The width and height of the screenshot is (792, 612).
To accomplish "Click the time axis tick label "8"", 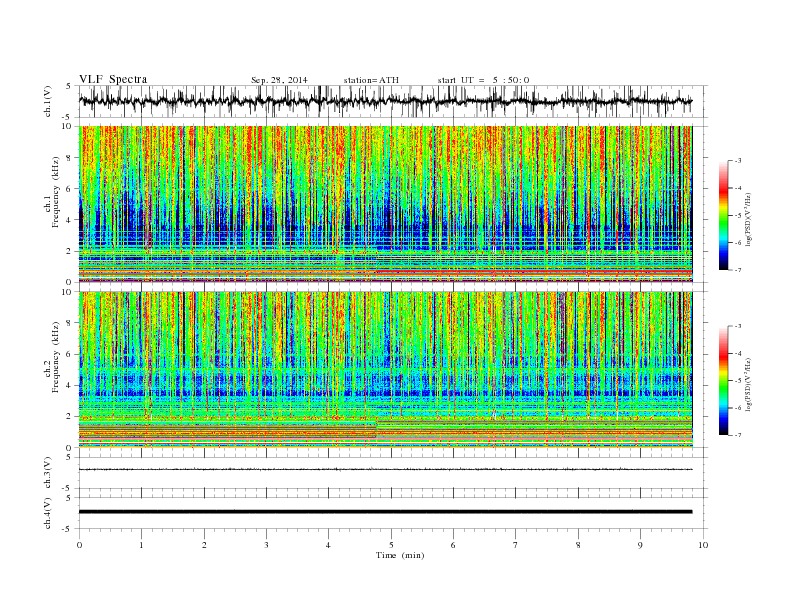I will tap(578, 545).
